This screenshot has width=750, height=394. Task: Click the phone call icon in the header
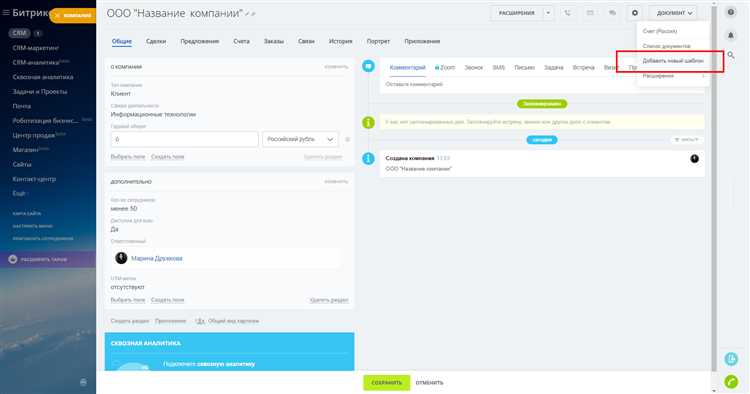(x=567, y=13)
